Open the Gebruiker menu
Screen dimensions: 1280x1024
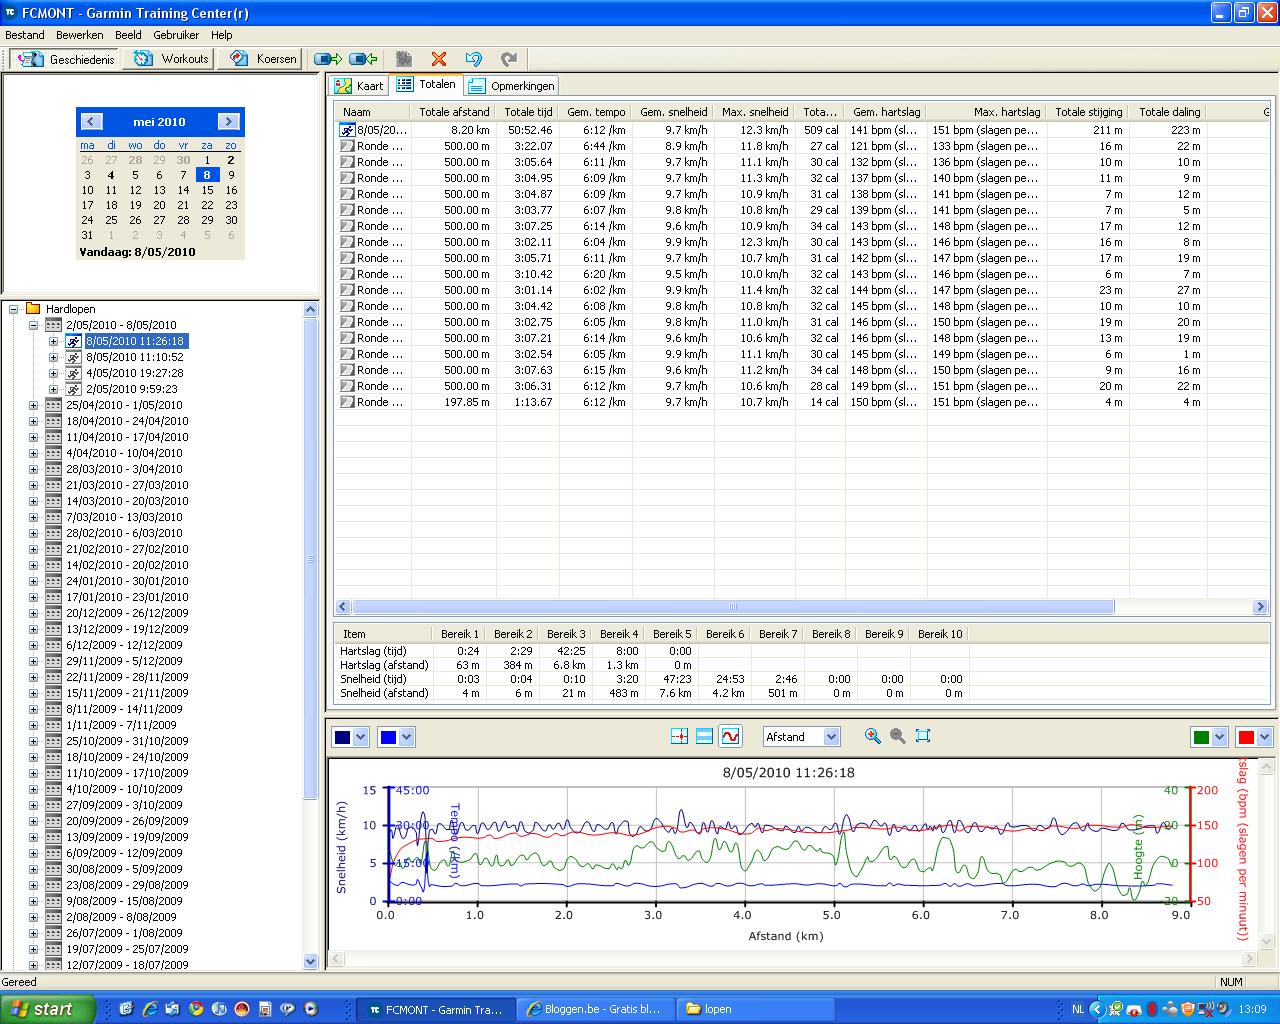point(176,35)
